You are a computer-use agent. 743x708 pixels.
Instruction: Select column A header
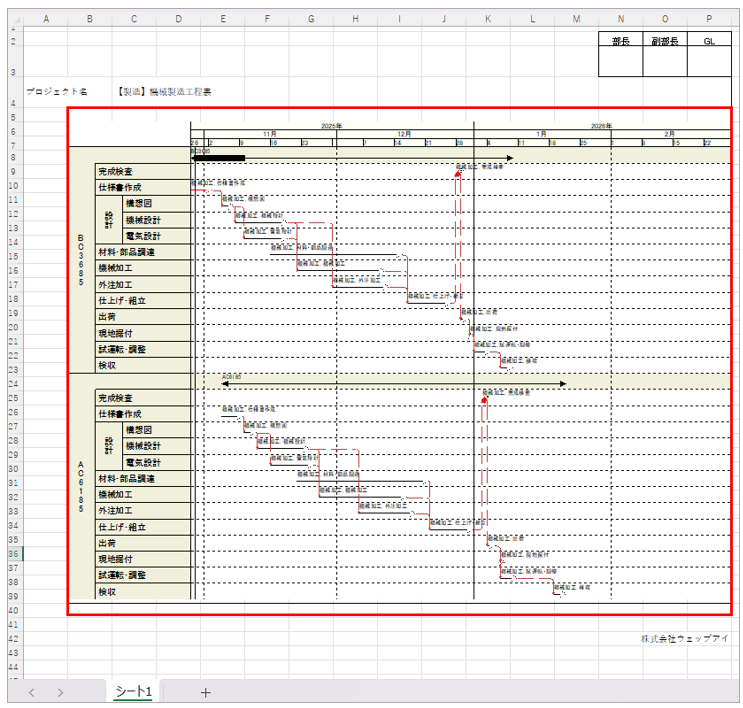click(46, 19)
